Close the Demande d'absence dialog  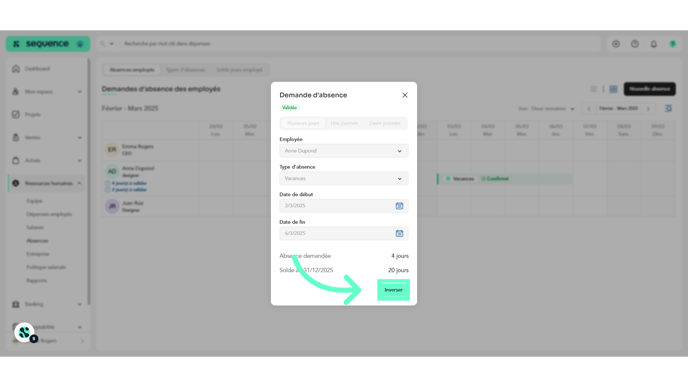pyautogui.click(x=405, y=95)
